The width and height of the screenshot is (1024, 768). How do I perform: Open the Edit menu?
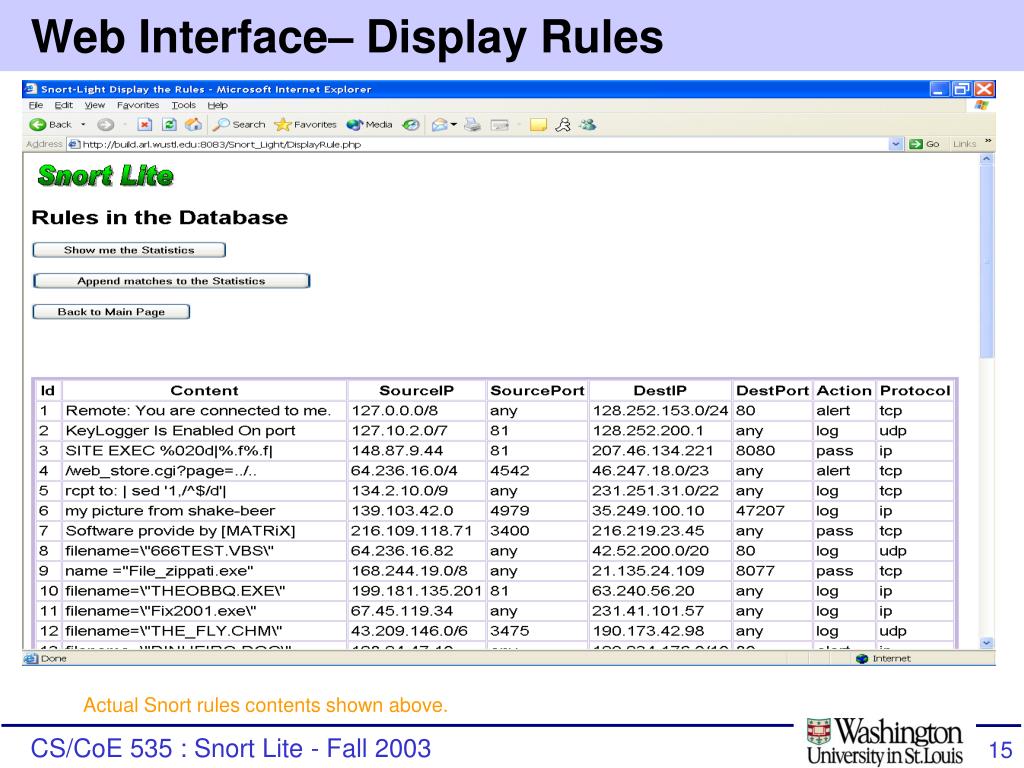click(63, 105)
